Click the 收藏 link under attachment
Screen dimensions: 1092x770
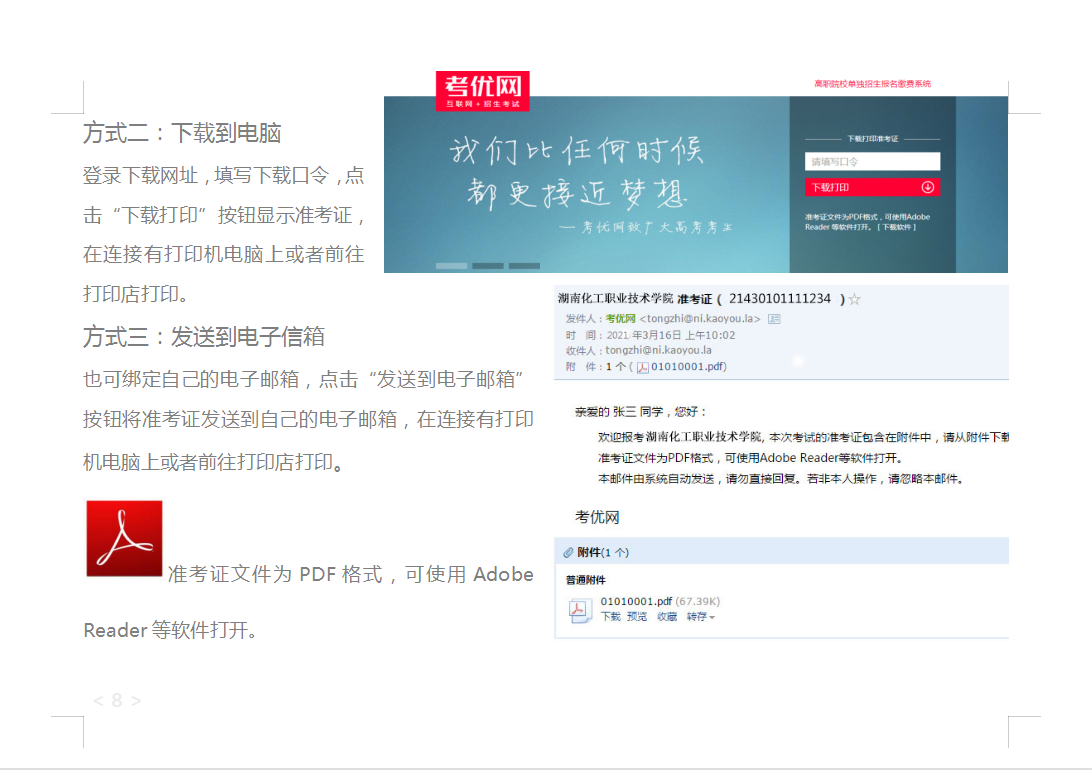[x=666, y=617]
